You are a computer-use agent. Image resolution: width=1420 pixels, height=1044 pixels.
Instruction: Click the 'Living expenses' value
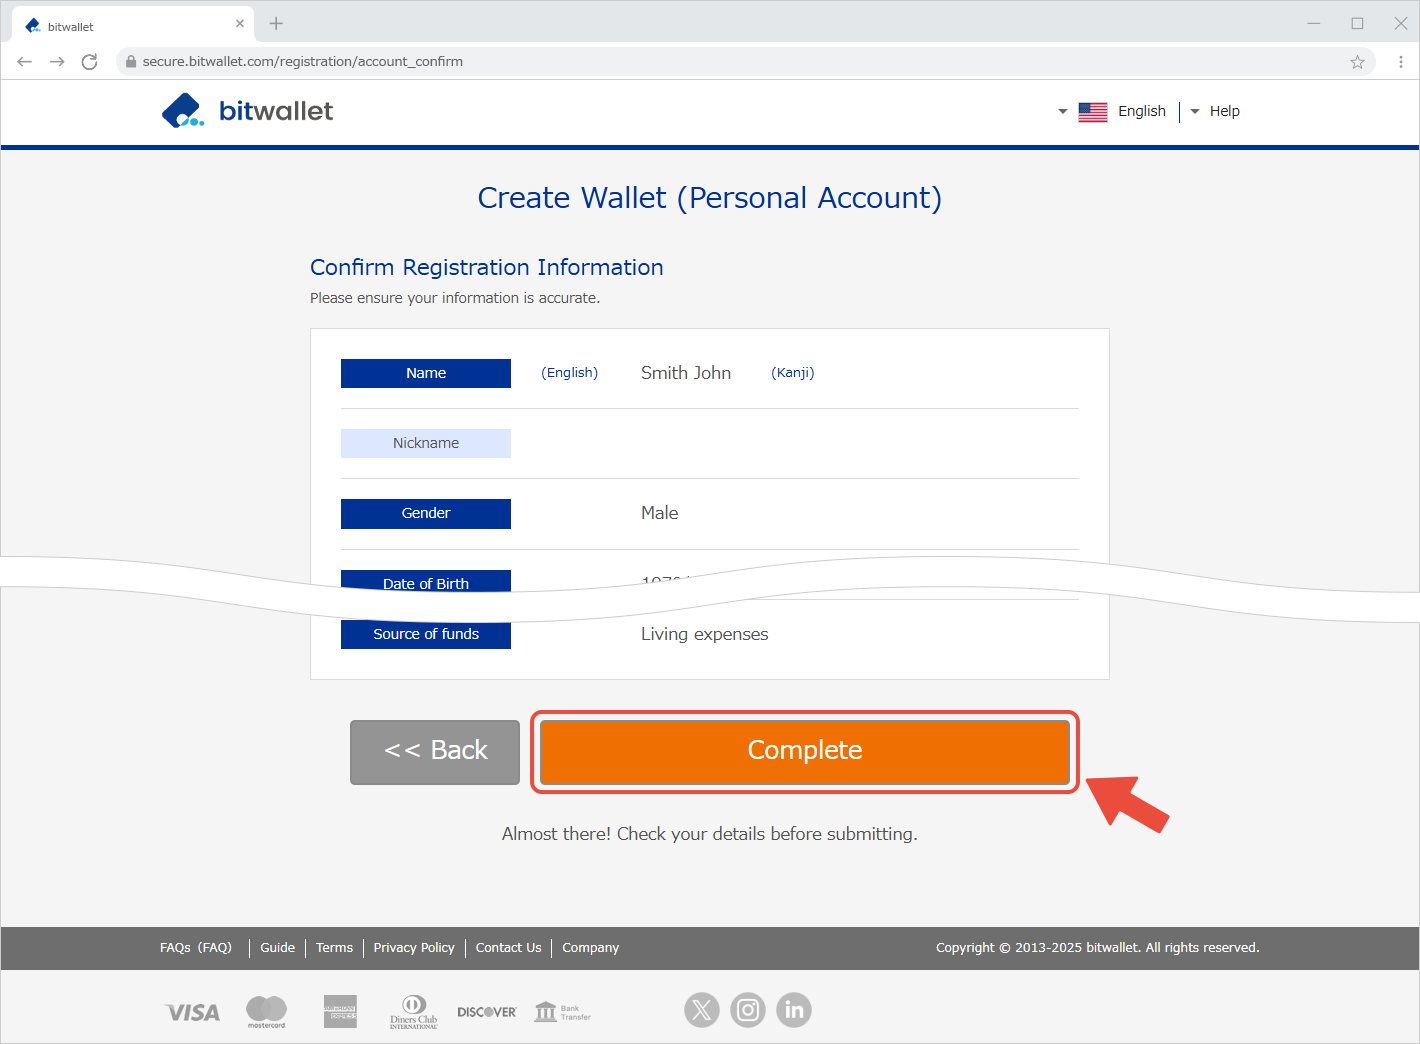pyautogui.click(x=705, y=634)
